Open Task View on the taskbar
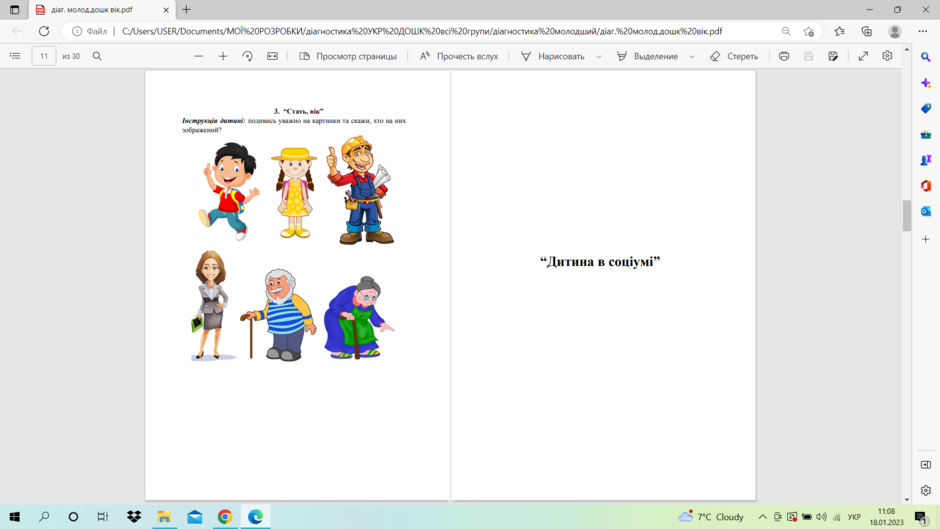Image resolution: width=940 pixels, height=529 pixels. pyautogui.click(x=103, y=516)
